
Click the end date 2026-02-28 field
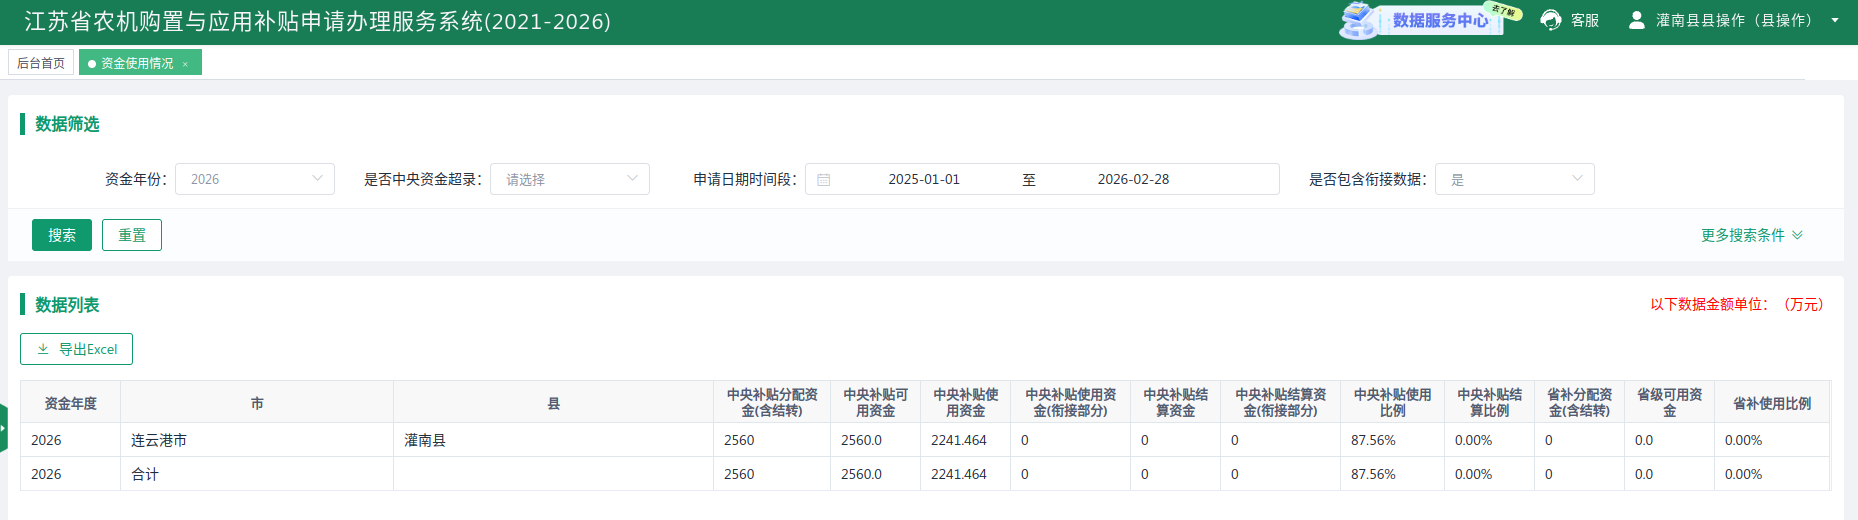click(x=1133, y=179)
